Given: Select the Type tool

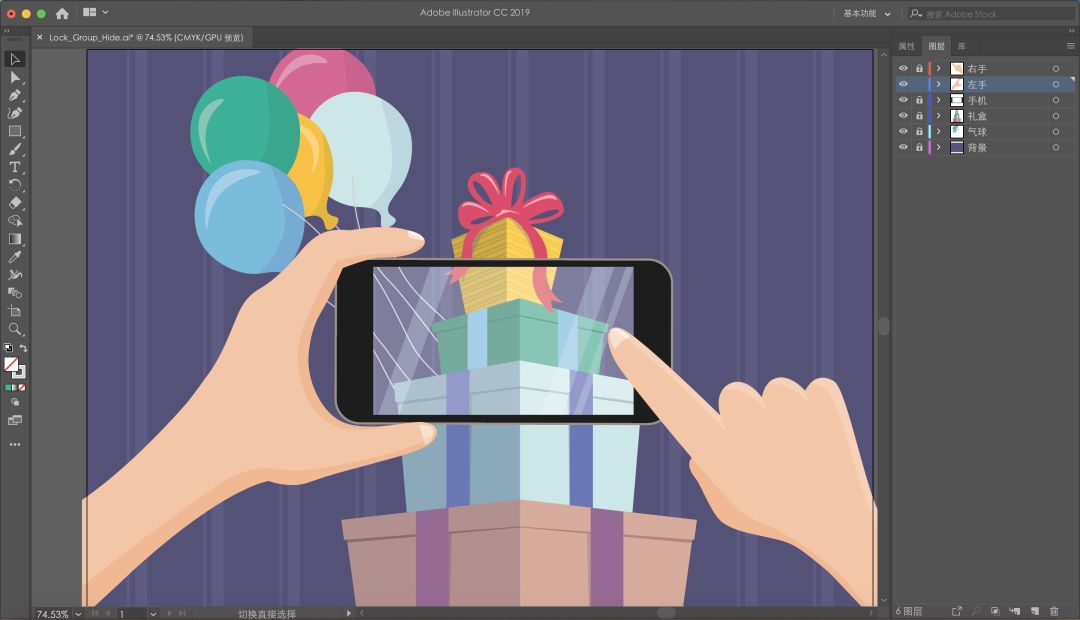Looking at the screenshot, I should [x=15, y=167].
